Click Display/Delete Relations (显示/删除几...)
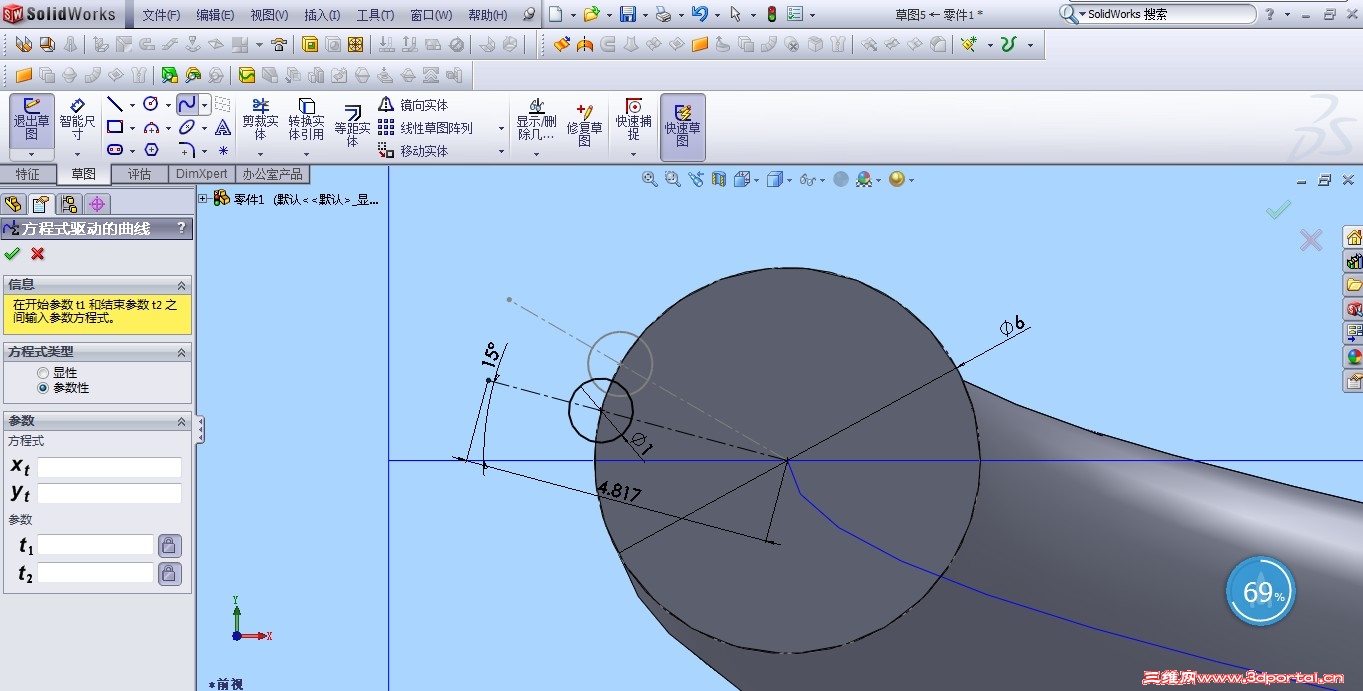 536,120
